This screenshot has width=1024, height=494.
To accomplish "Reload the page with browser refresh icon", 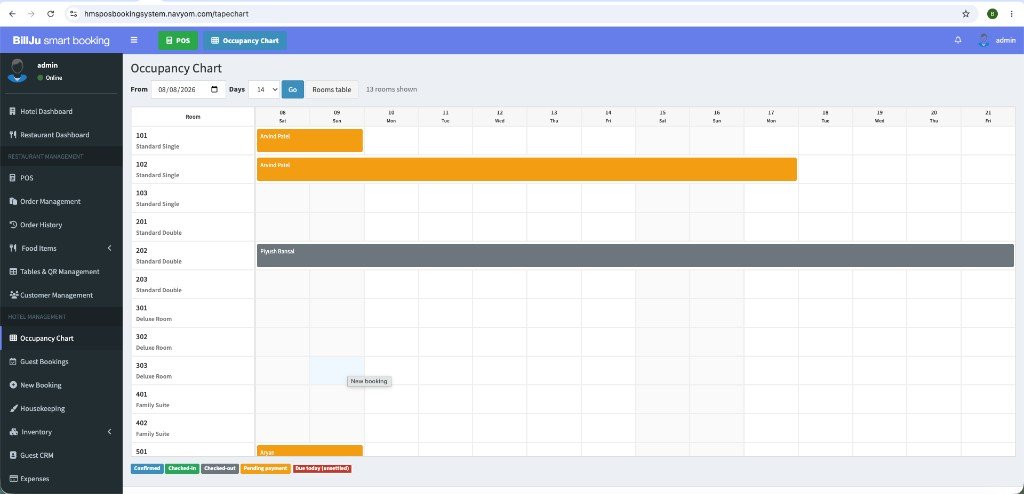I will coord(51,14).
